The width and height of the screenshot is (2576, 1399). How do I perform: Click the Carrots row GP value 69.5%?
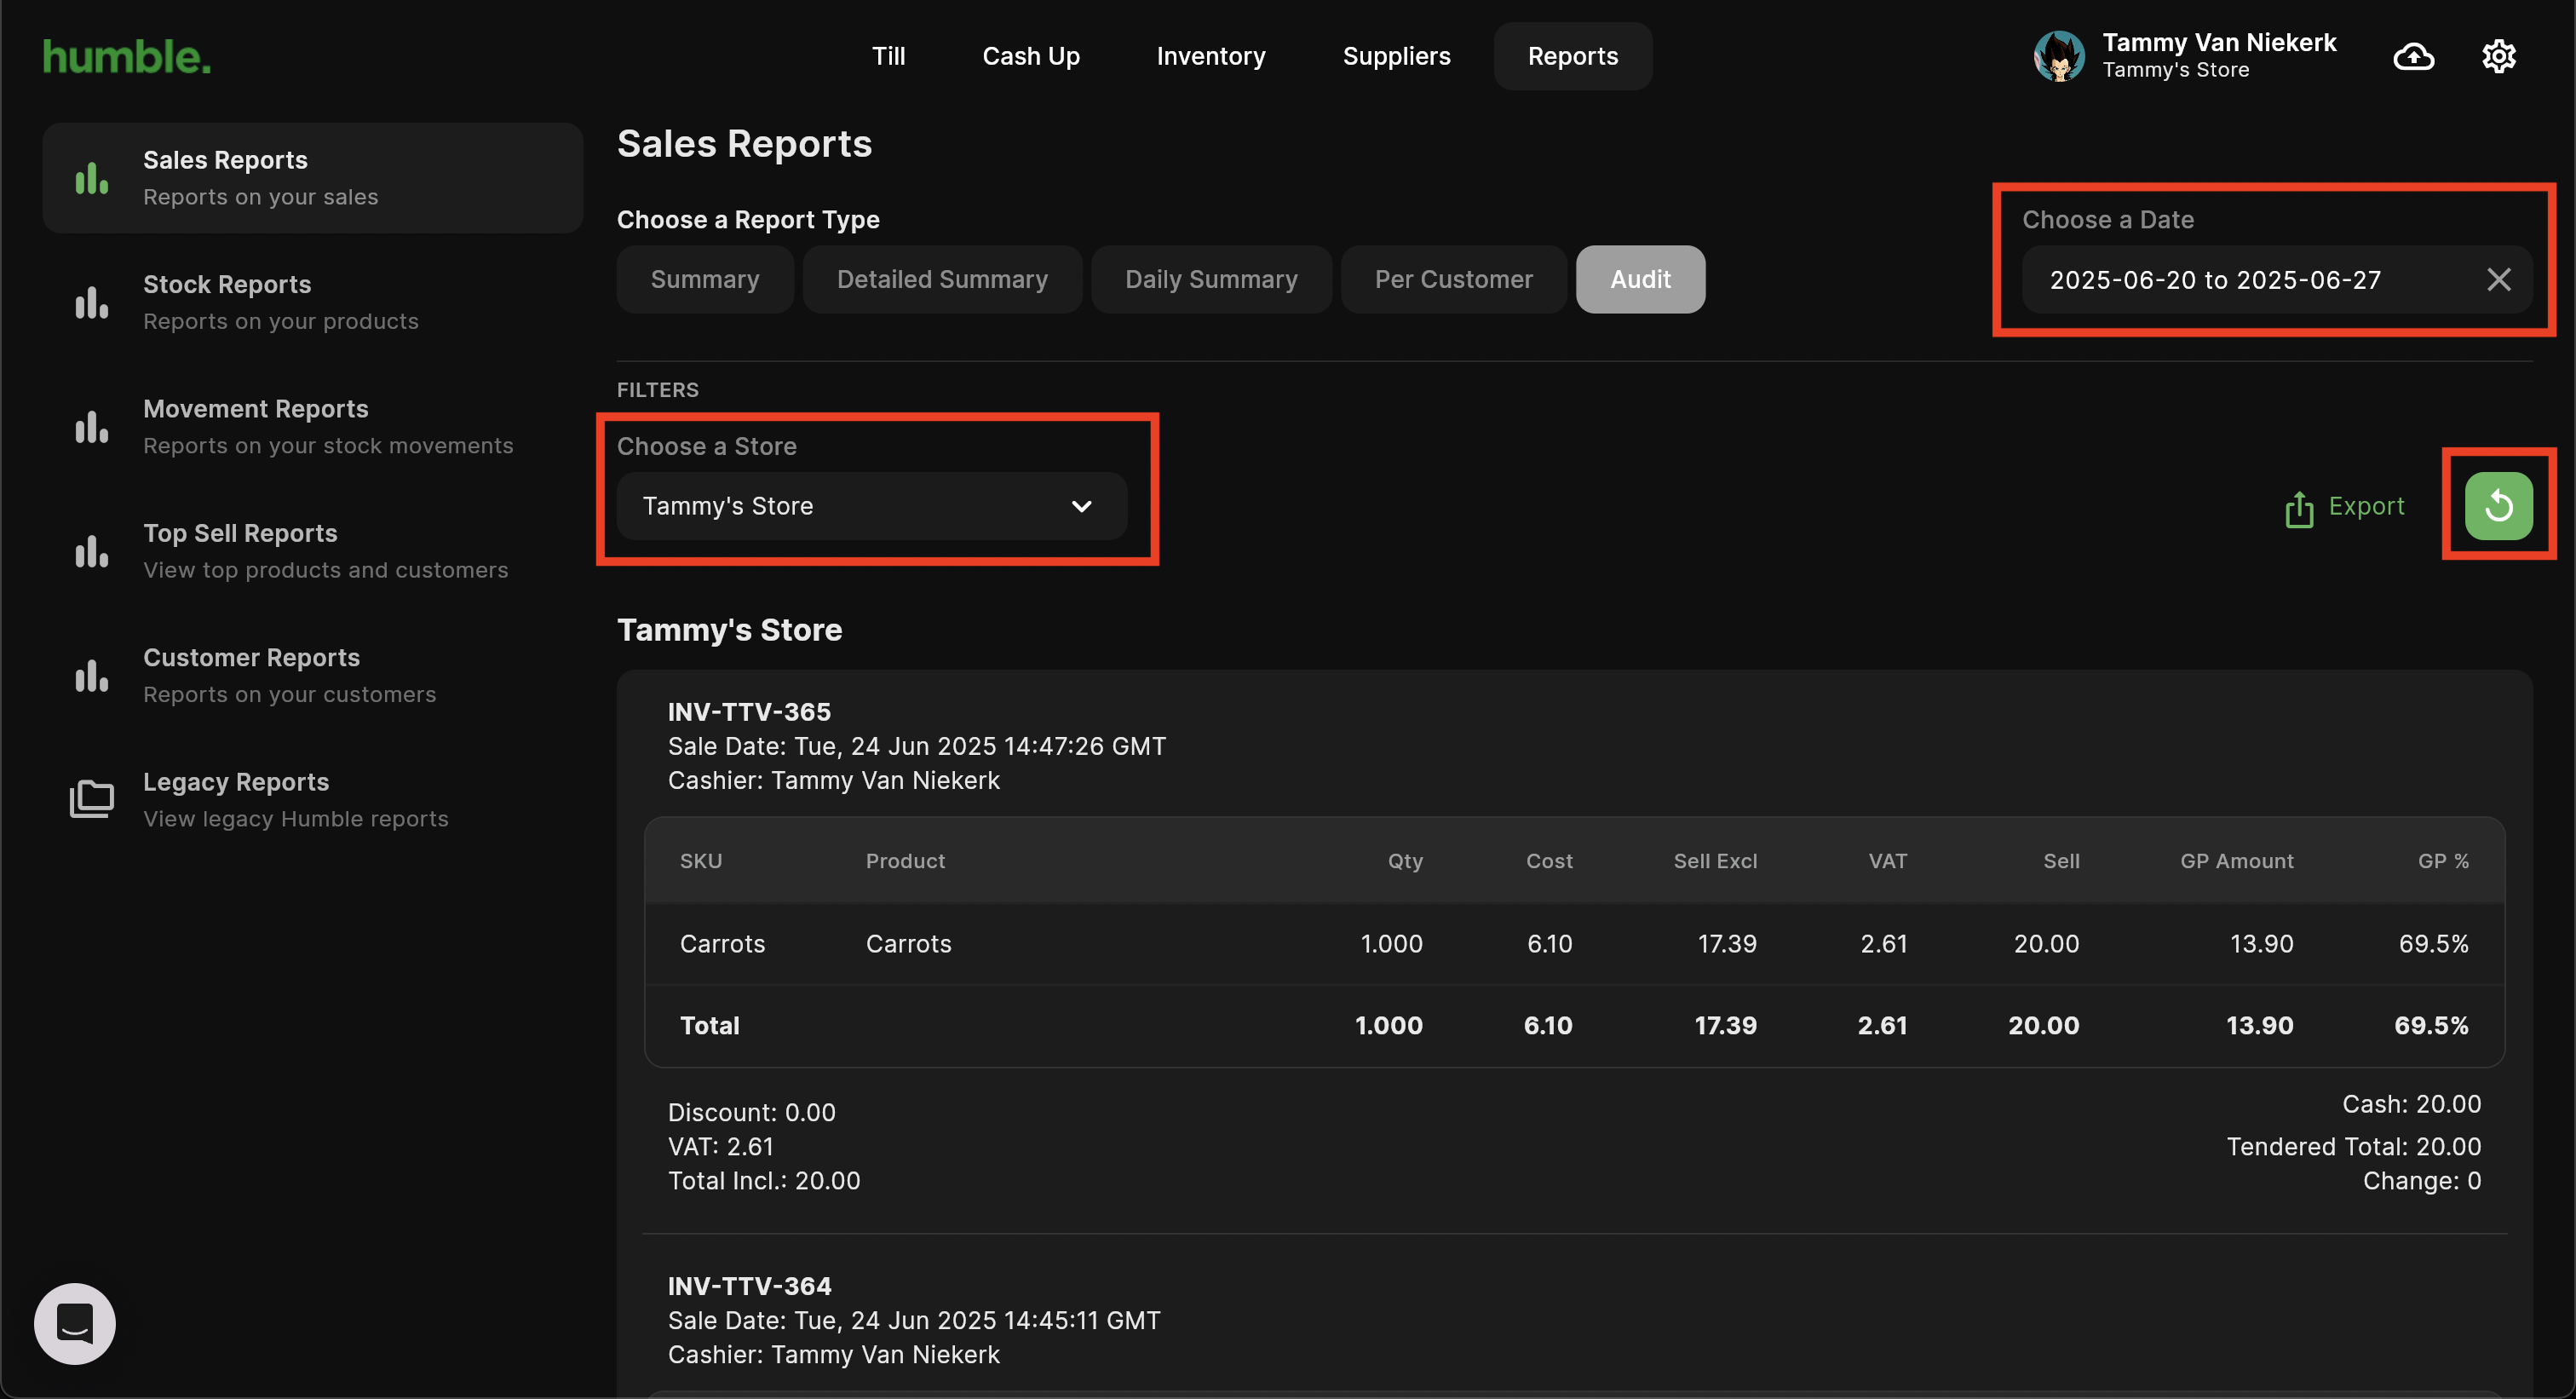pyautogui.click(x=2433, y=944)
